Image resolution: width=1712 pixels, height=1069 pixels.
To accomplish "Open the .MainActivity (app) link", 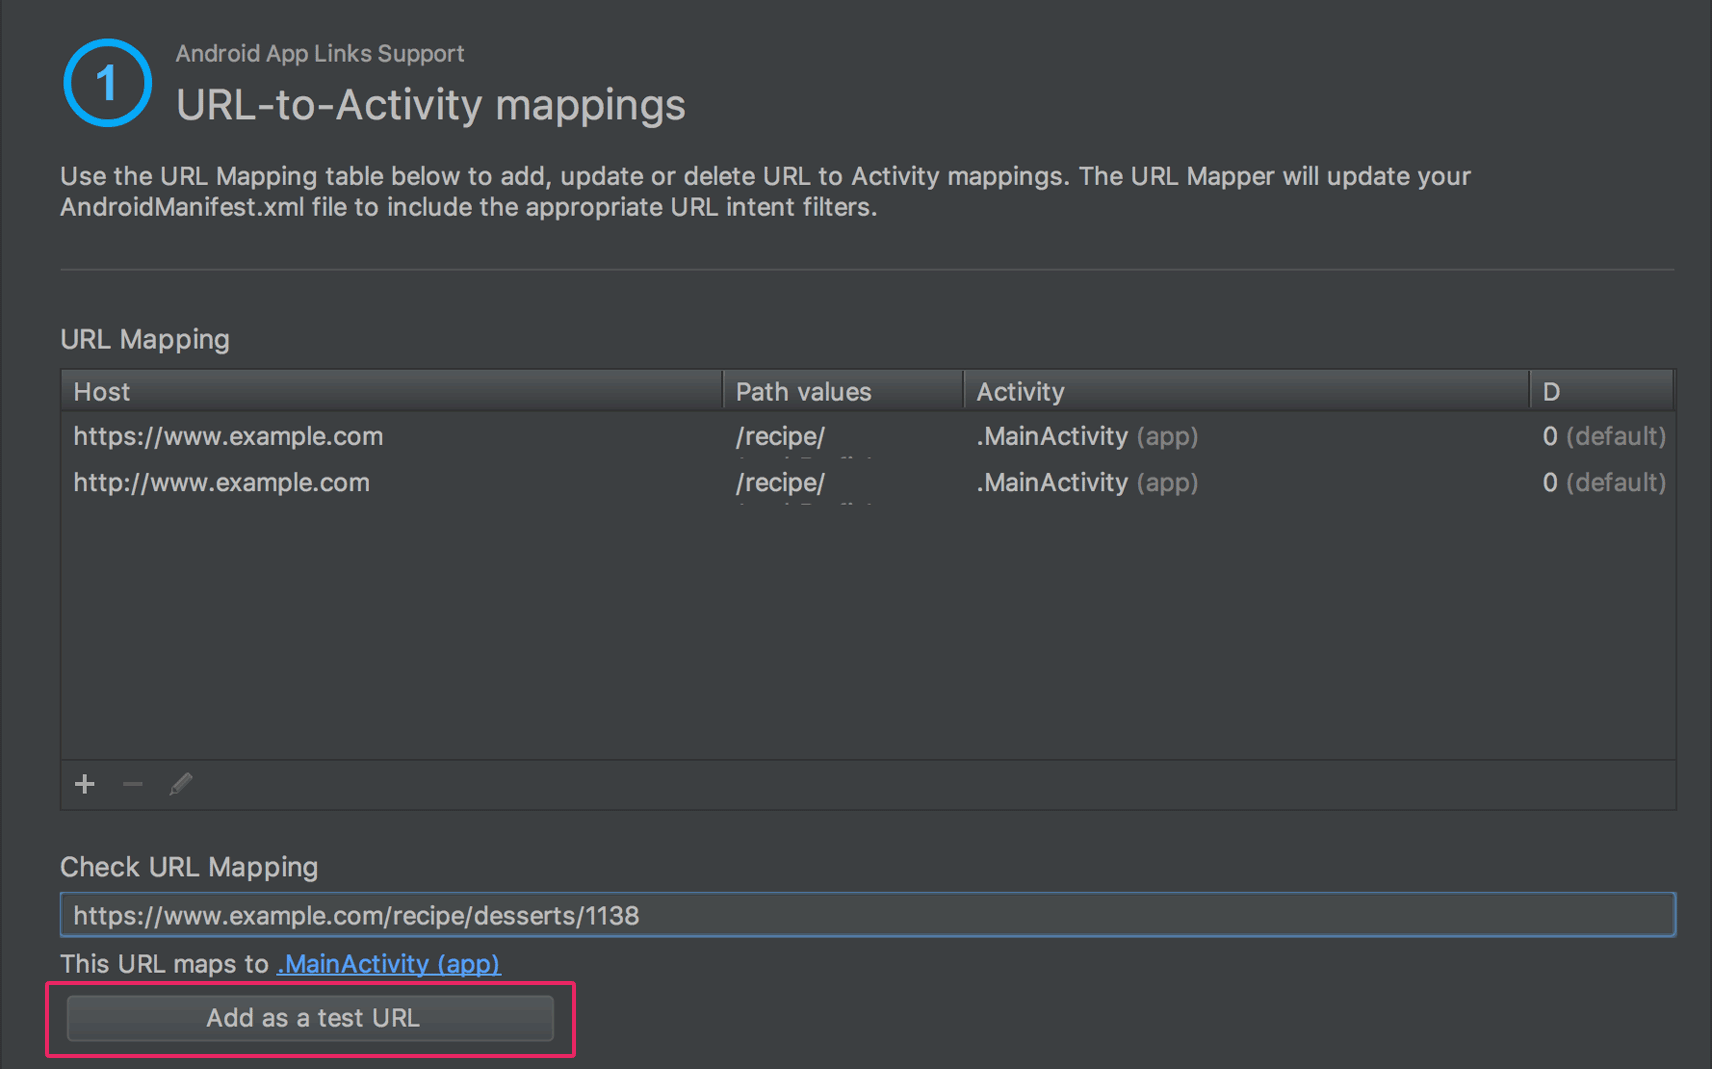I will [x=388, y=964].
